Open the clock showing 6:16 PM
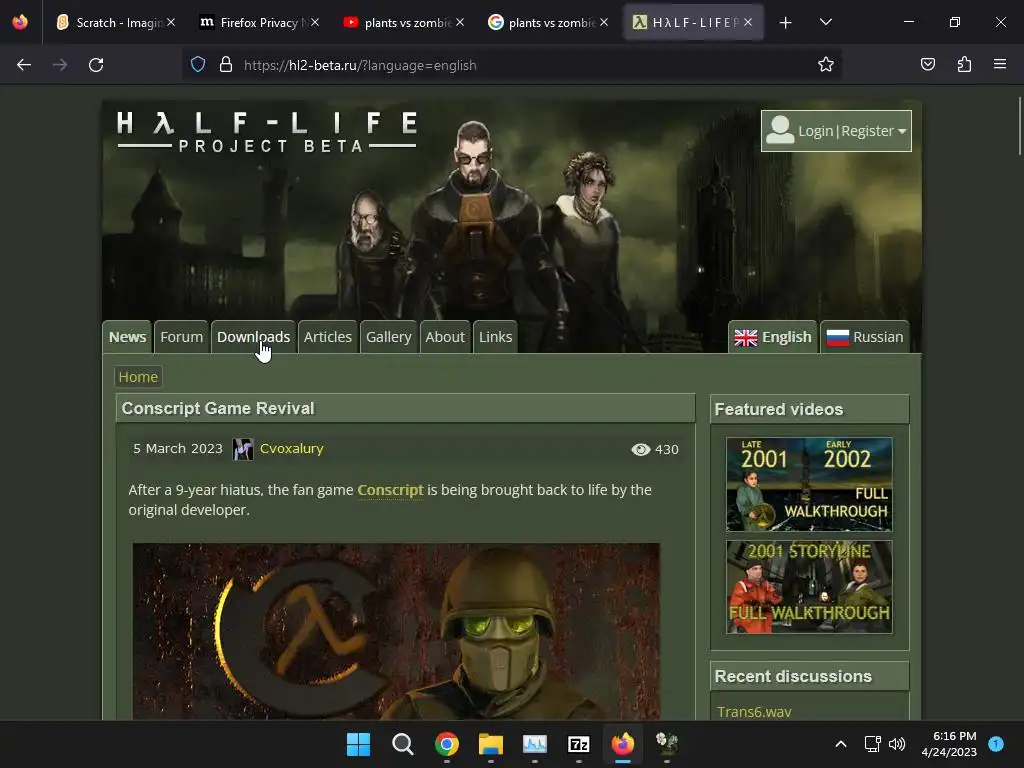The image size is (1024, 768). (949, 744)
